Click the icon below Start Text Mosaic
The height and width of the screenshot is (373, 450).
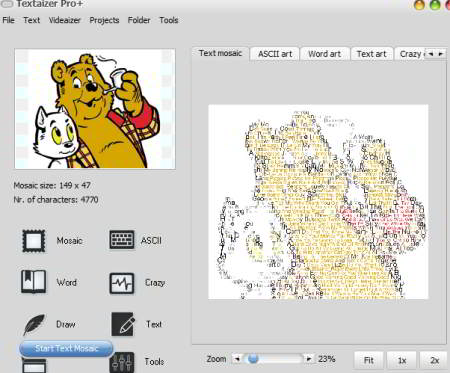(34, 366)
